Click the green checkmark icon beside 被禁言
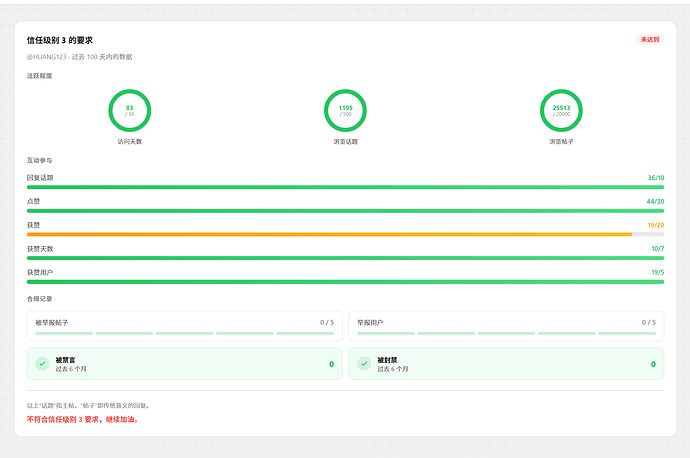Image resolution: width=690 pixels, height=458 pixels. (42, 364)
